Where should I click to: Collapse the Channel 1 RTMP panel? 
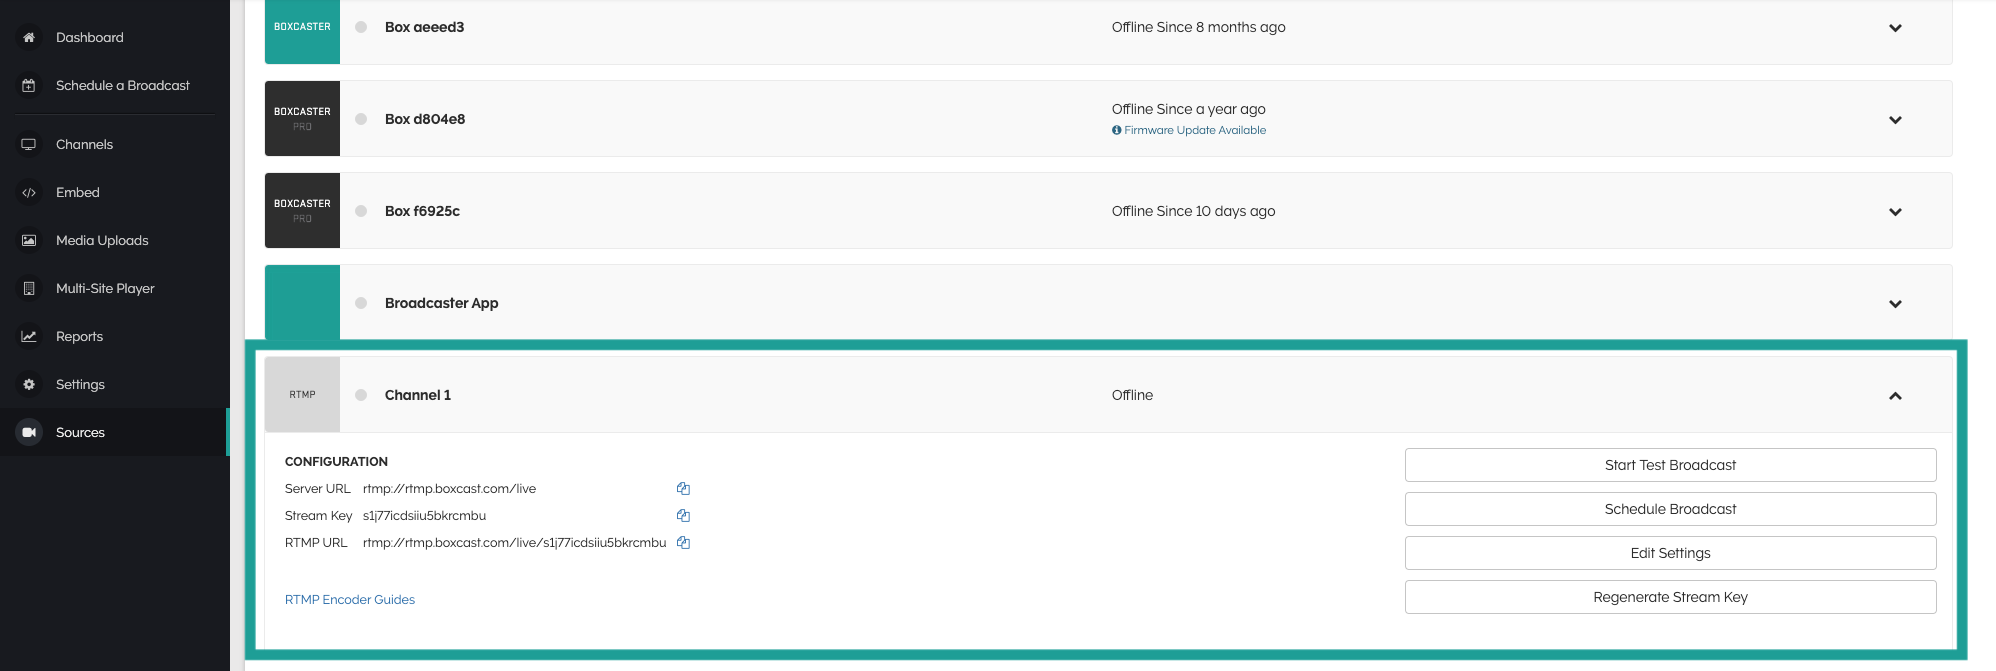(x=1894, y=396)
